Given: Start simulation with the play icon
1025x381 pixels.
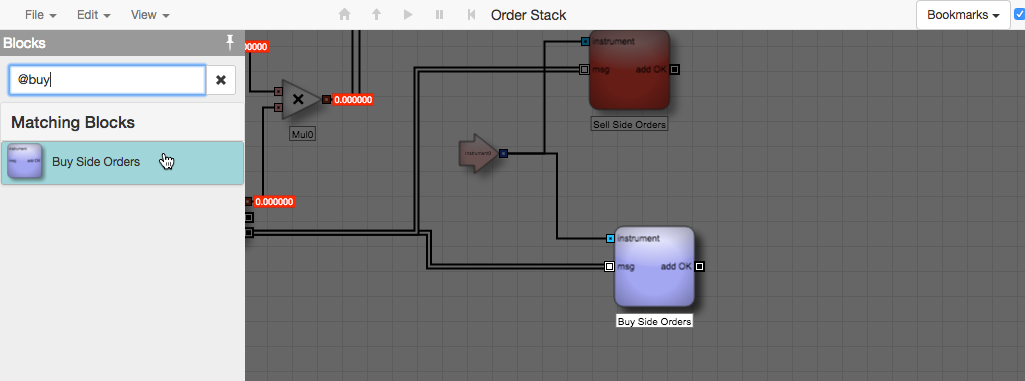Looking at the screenshot, I should click(x=408, y=14).
